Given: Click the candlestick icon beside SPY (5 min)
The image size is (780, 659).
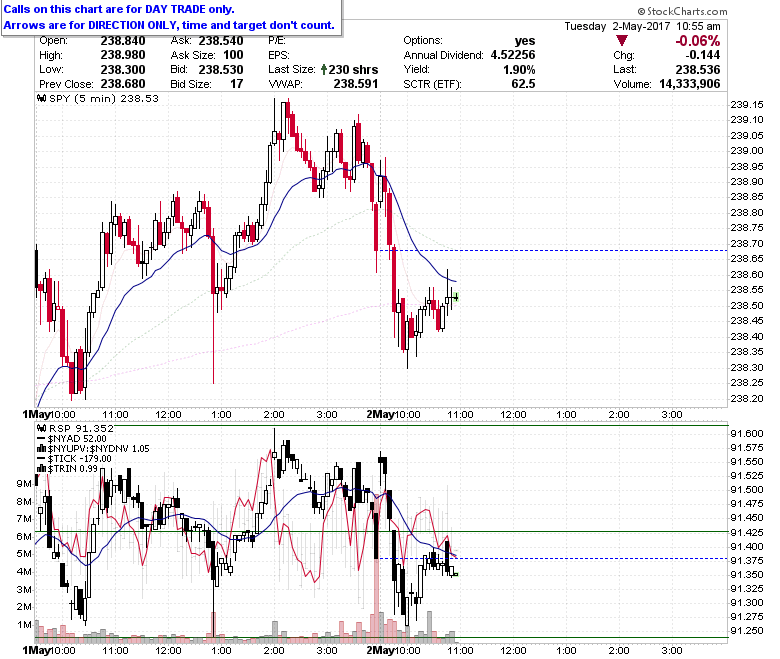Looking at the screenshot, I should pyautogui.click(x=42, y=98).
